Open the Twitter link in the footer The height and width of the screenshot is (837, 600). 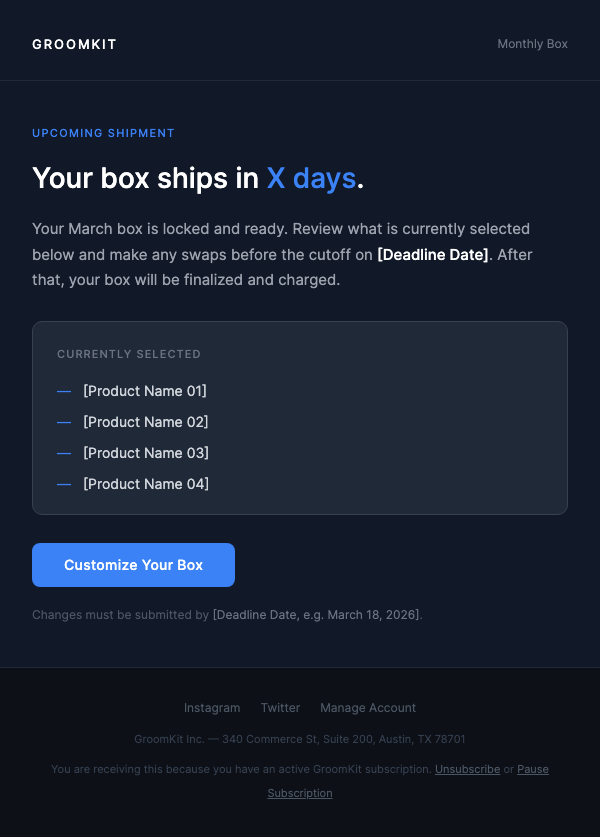pos(280,707)
